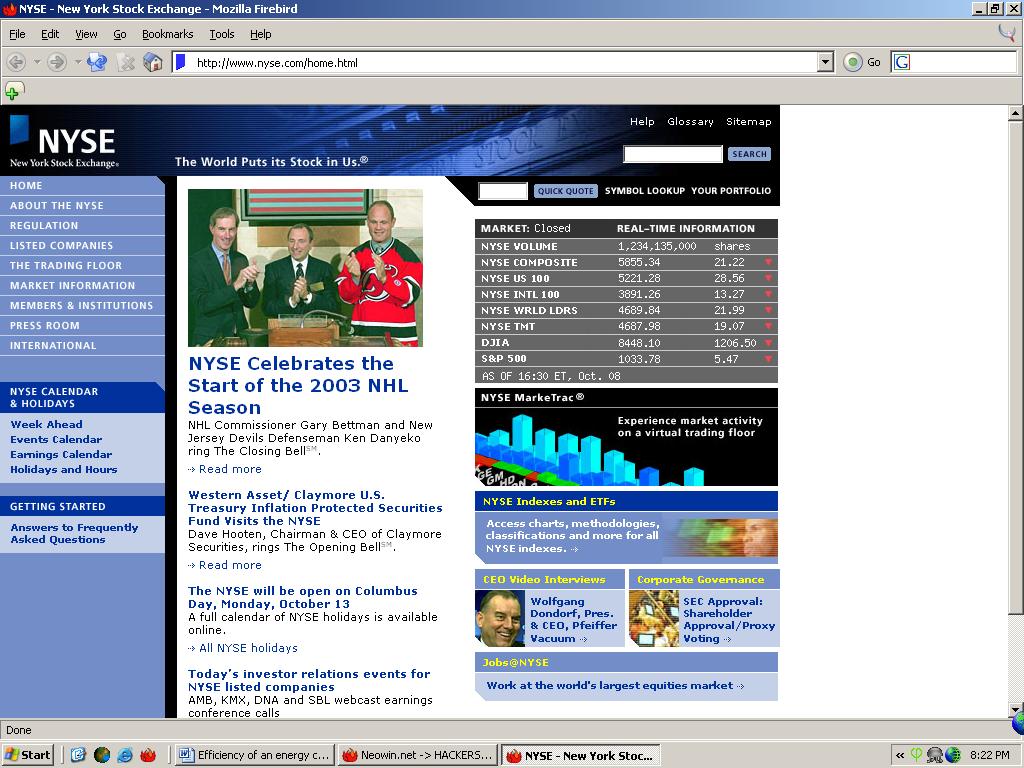Expand the URL bar history dropdown
The width and height of the screenshot is (1024, 768).
pyautogui.click(x=825, y=63)
